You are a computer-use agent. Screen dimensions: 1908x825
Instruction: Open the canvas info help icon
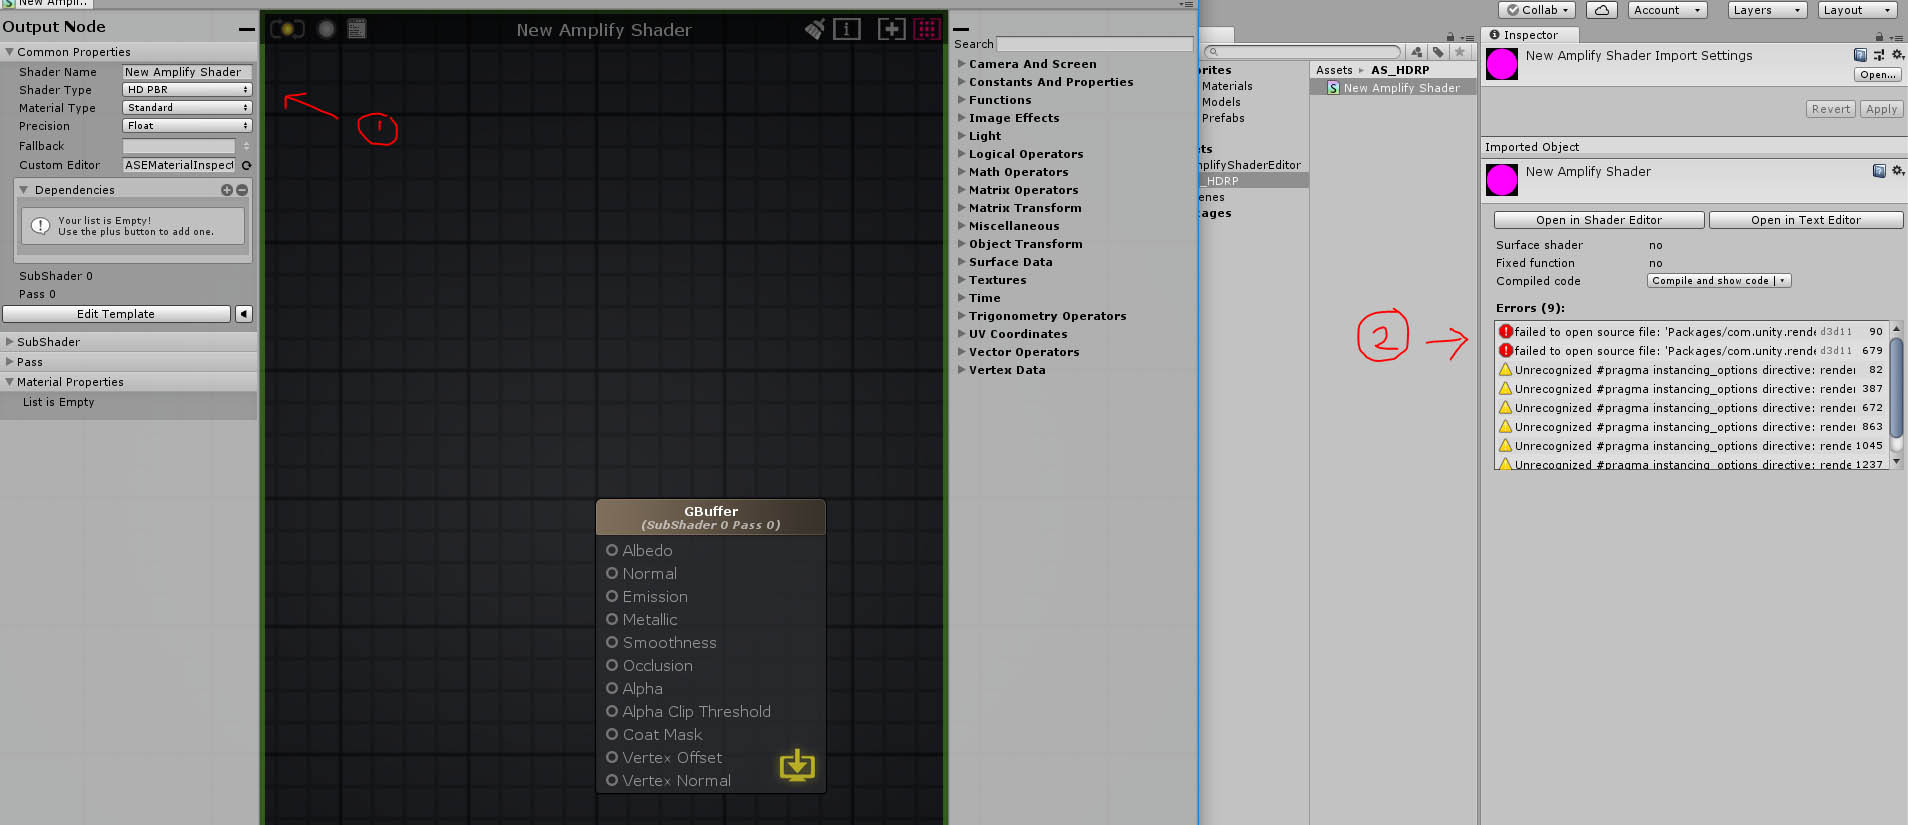click(847, 29)
